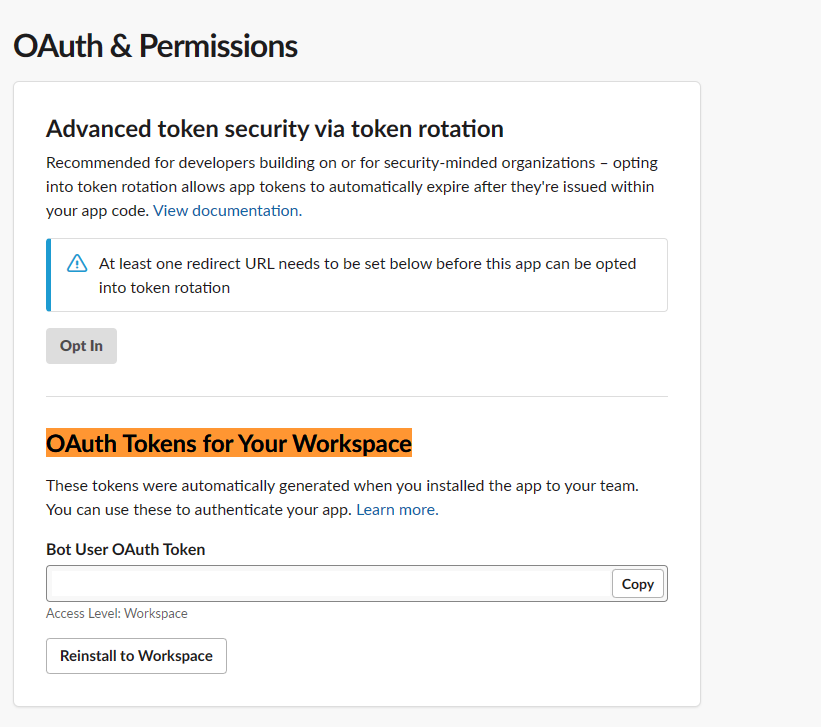This screenshot has height=727, width=821.
Task: Click the redirect URL warning message text
Action: [367, 265]
